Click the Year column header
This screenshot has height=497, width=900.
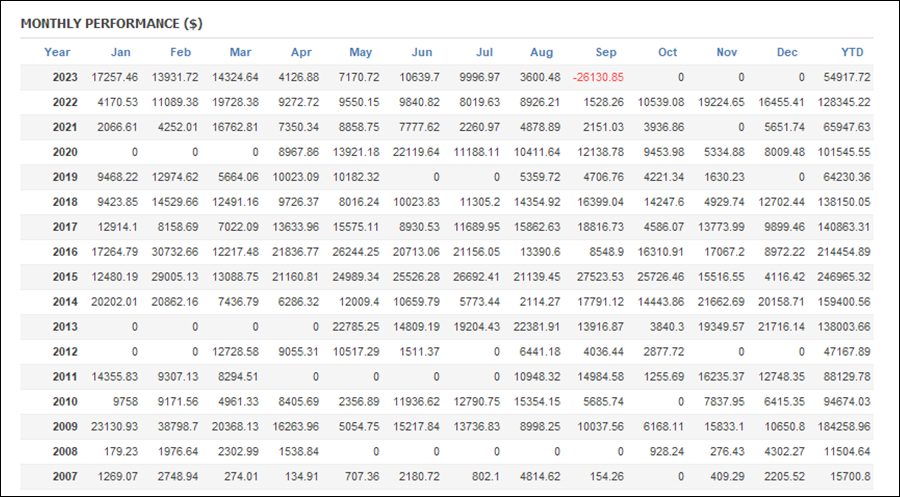[x=57, y=52]
